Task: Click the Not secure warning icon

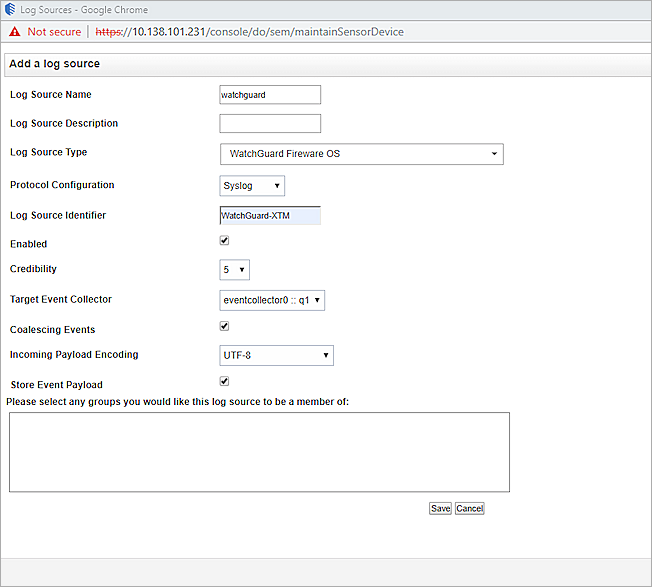Action: 14,31
